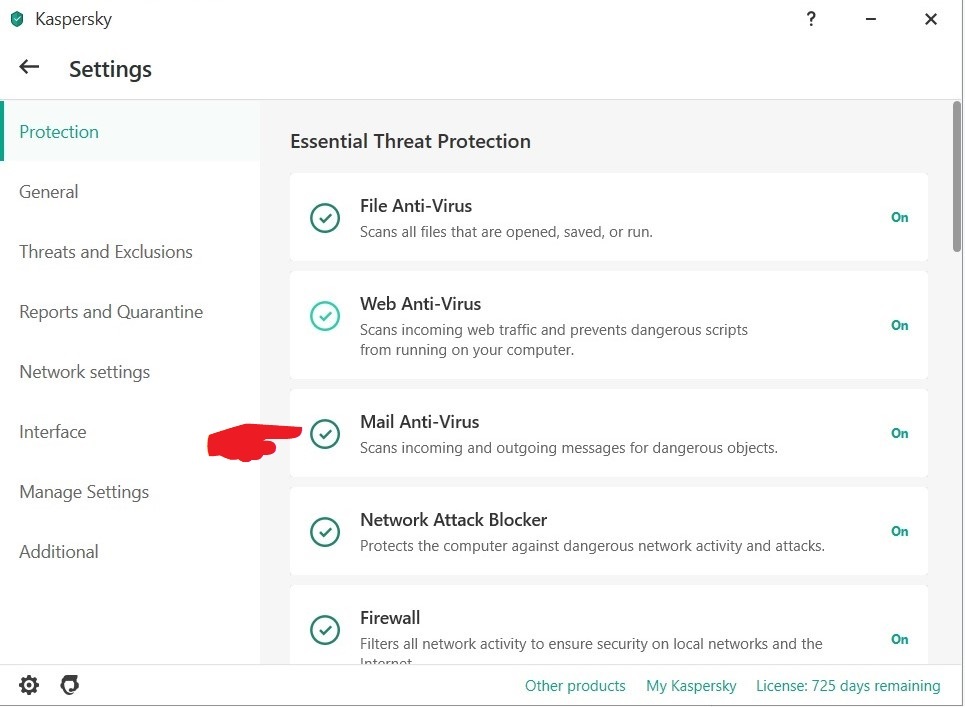Click the File Anti-Virus checkmark circle
965x707 pixels.
click(324, 217)
